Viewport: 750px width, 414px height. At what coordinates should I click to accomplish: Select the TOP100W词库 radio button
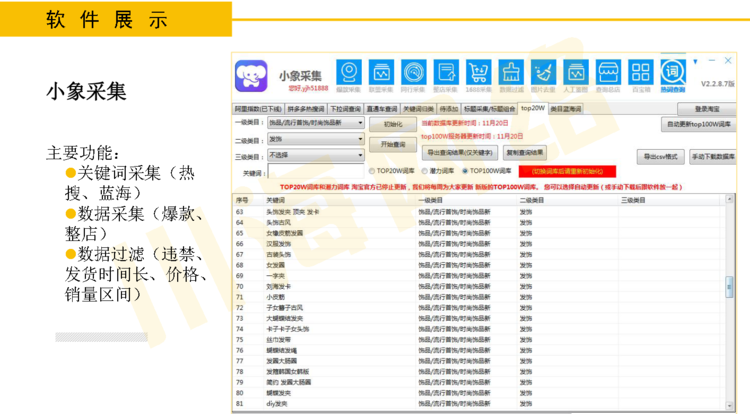click(464, 171)
